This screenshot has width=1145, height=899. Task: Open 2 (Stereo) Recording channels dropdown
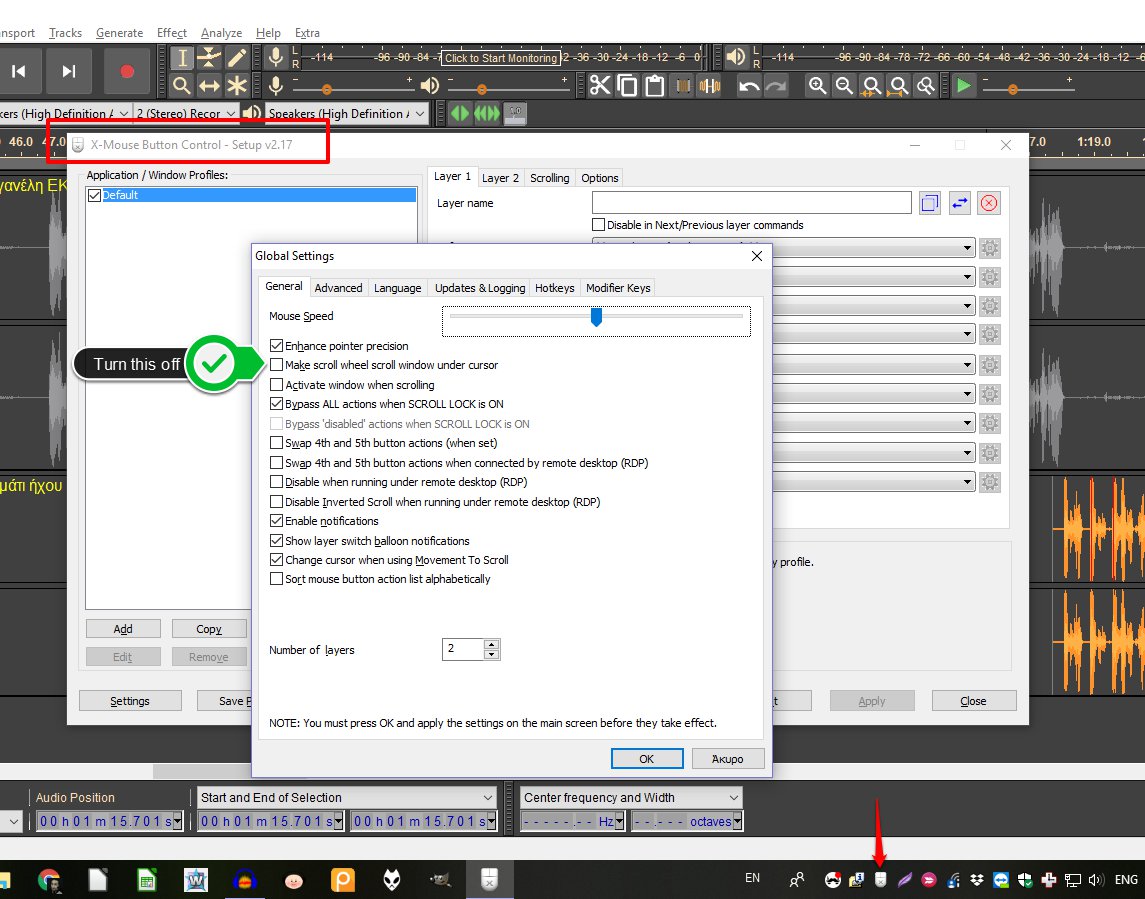coord(186,113)
